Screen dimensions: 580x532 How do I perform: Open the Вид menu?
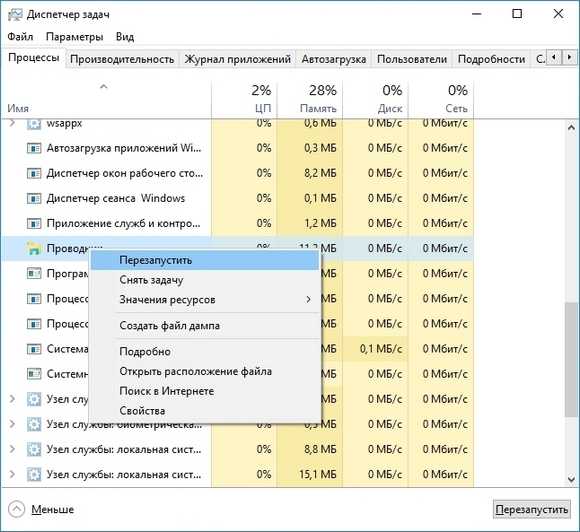(x=125, y=37)
